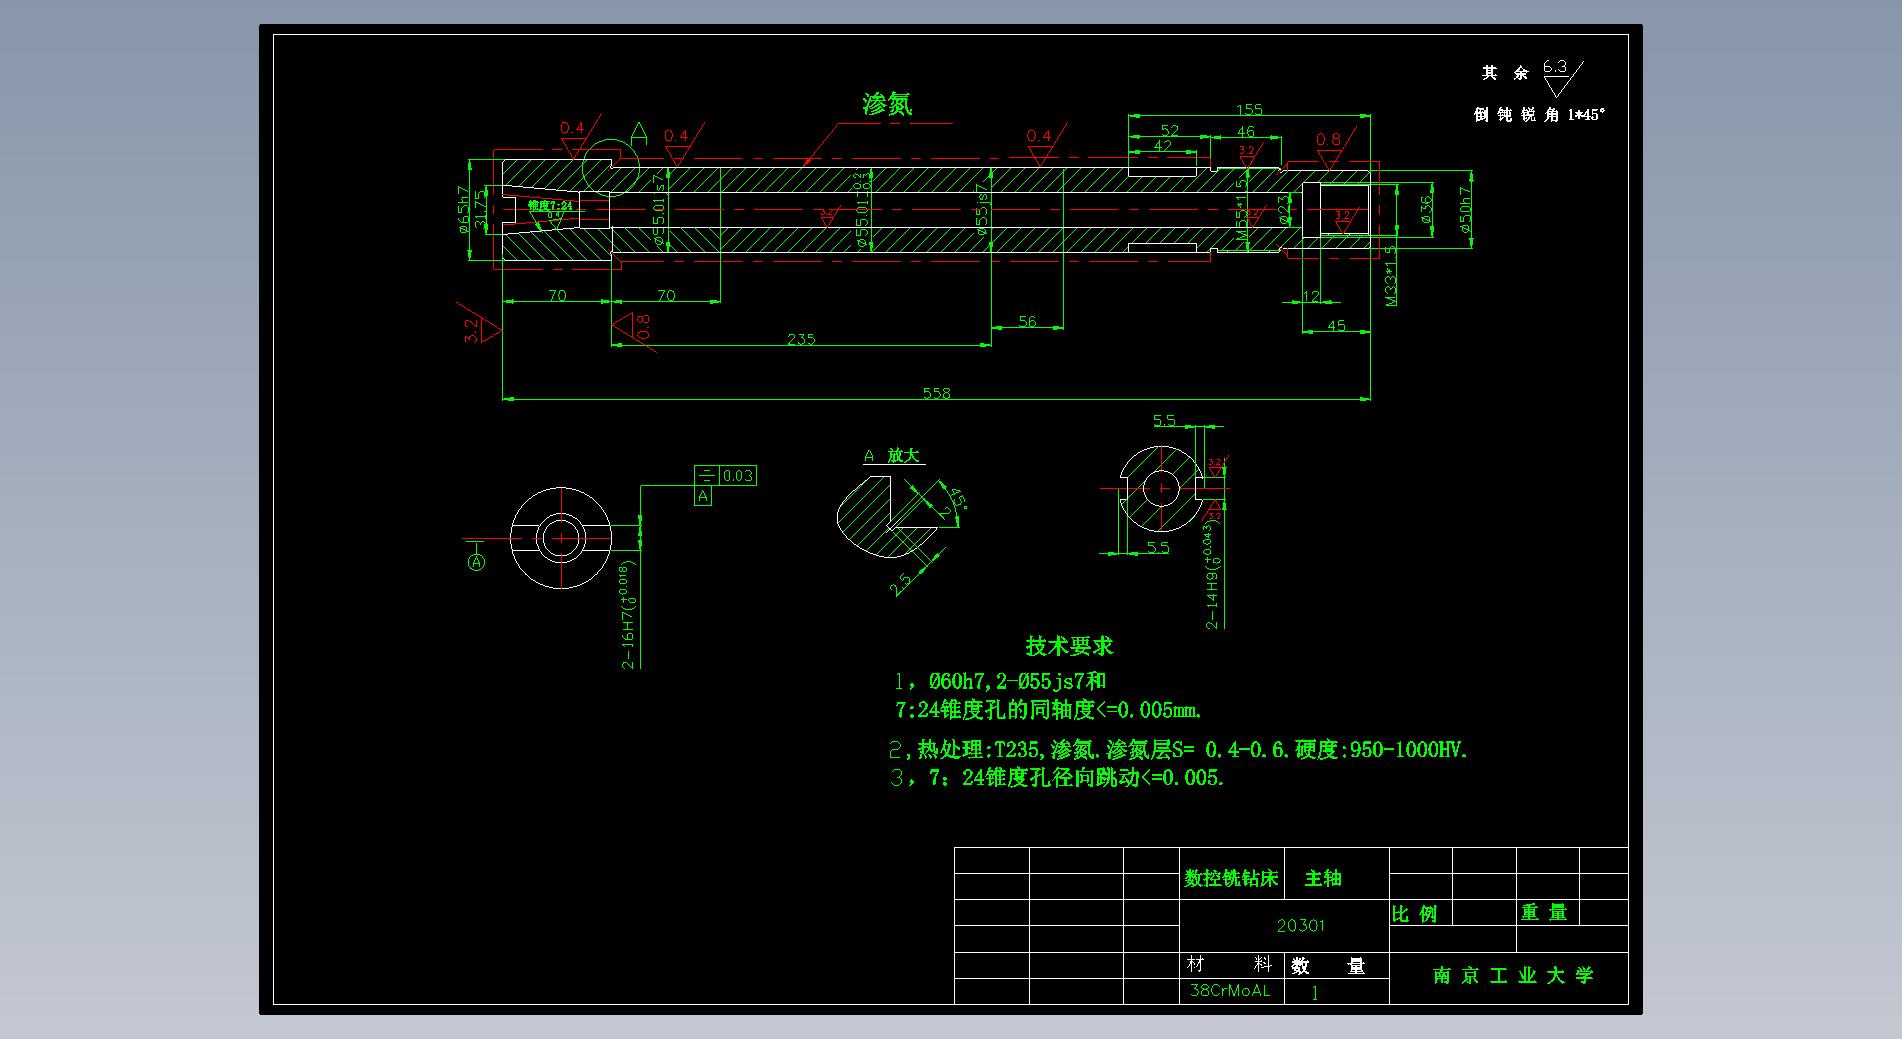Click the 0.03 symmetry tolerance value
This screenshot has width=1902, height=1039.
tap(738, 476)
